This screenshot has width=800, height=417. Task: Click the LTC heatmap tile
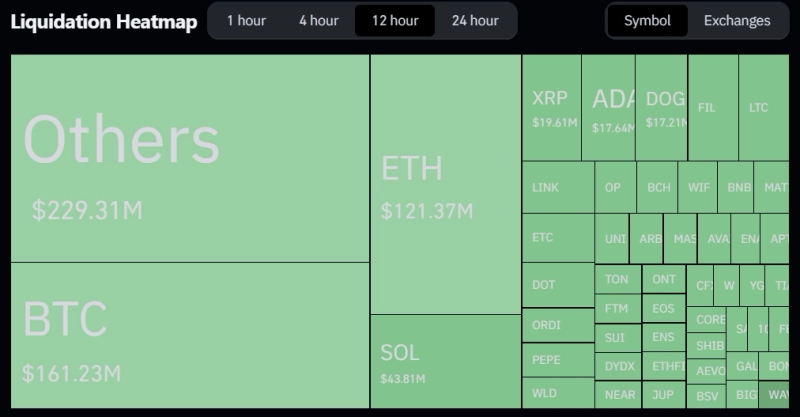(763, 108)
